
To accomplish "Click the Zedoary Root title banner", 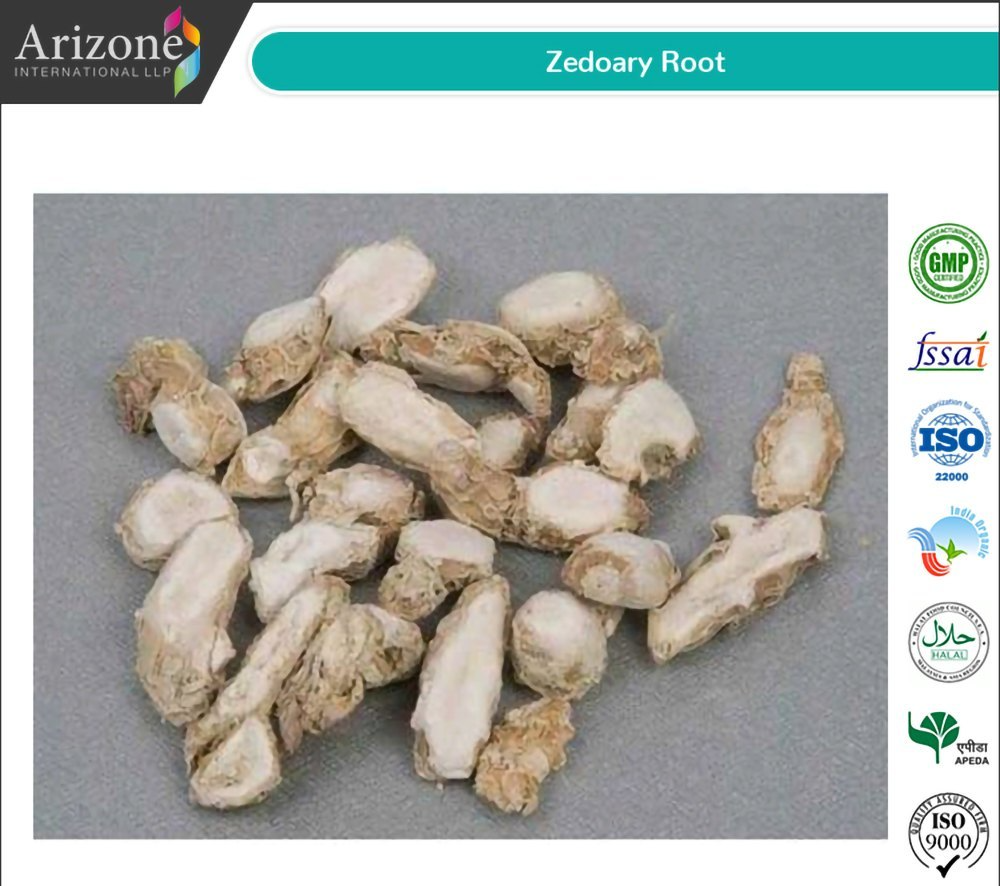I will pyautogui.click(x=625, y=61).
